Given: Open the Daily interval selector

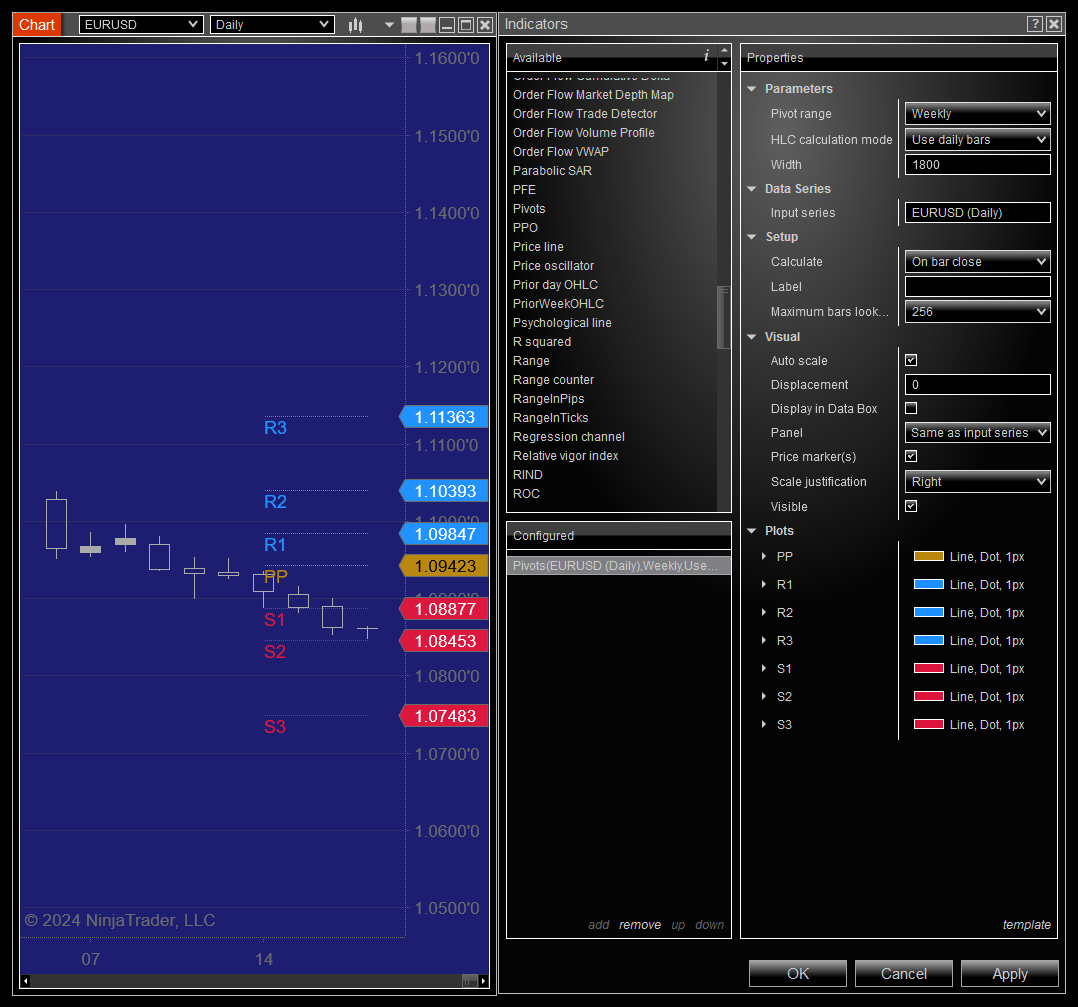Looking at the screenshot, I should point(272,25).
